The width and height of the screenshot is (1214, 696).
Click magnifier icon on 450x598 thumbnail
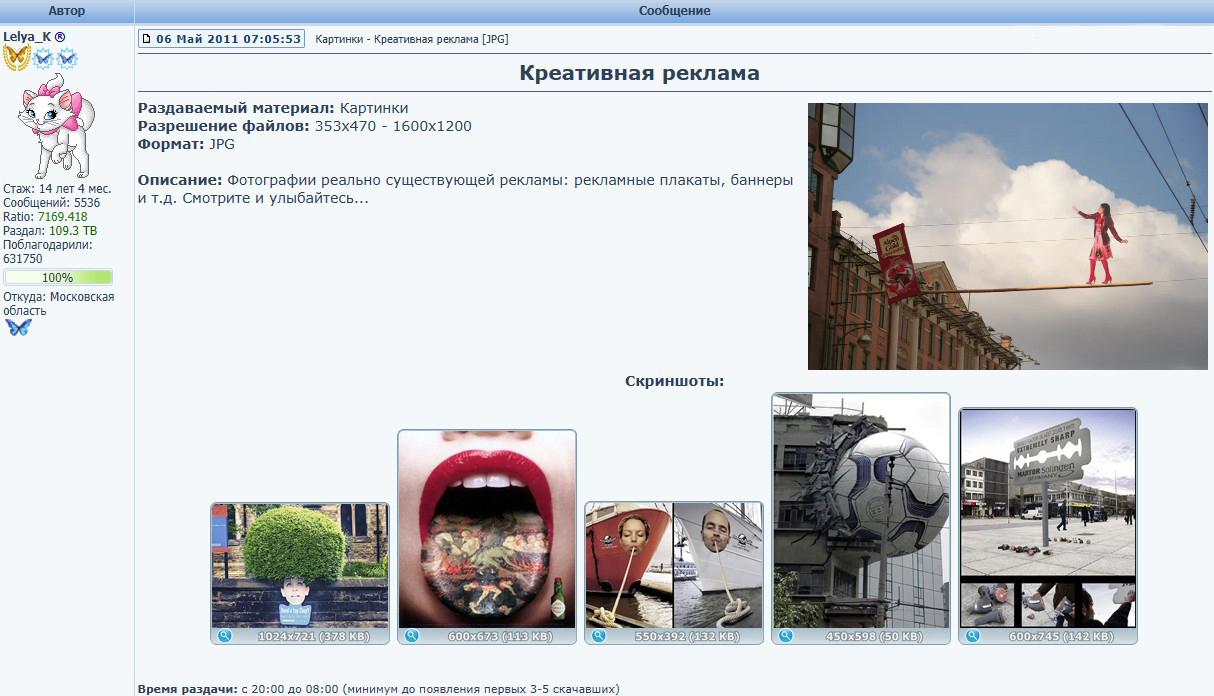click(786, 636)
